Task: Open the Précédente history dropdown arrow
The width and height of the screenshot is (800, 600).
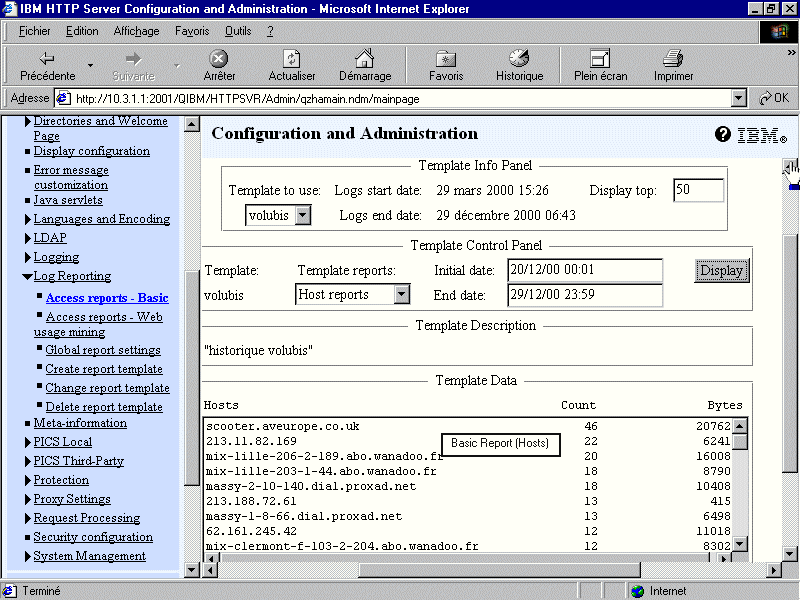Action: pos(90,65)
